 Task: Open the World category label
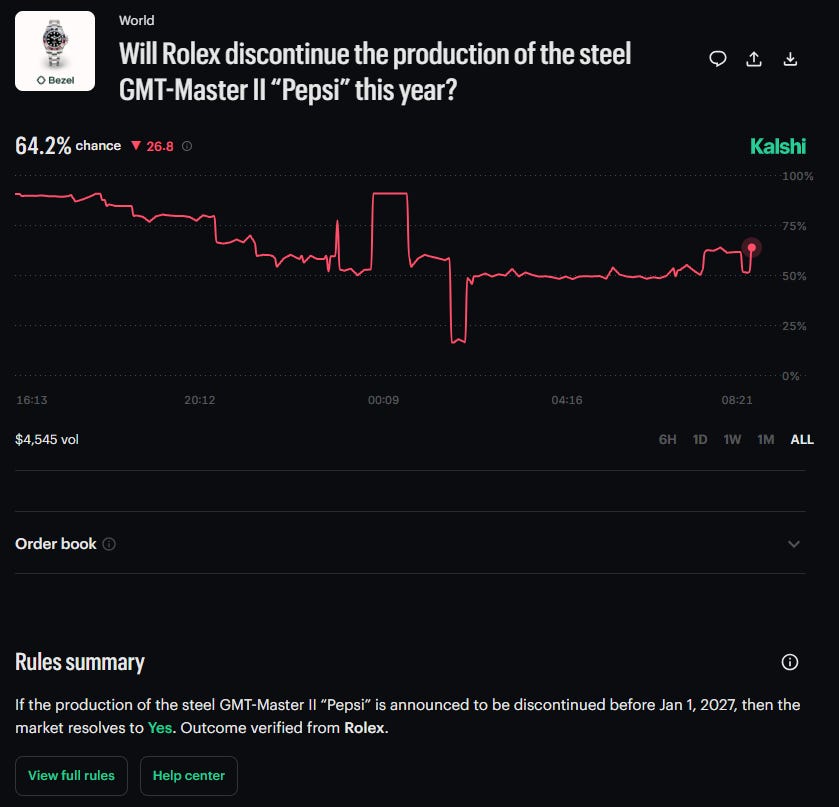tap(137, 20)
